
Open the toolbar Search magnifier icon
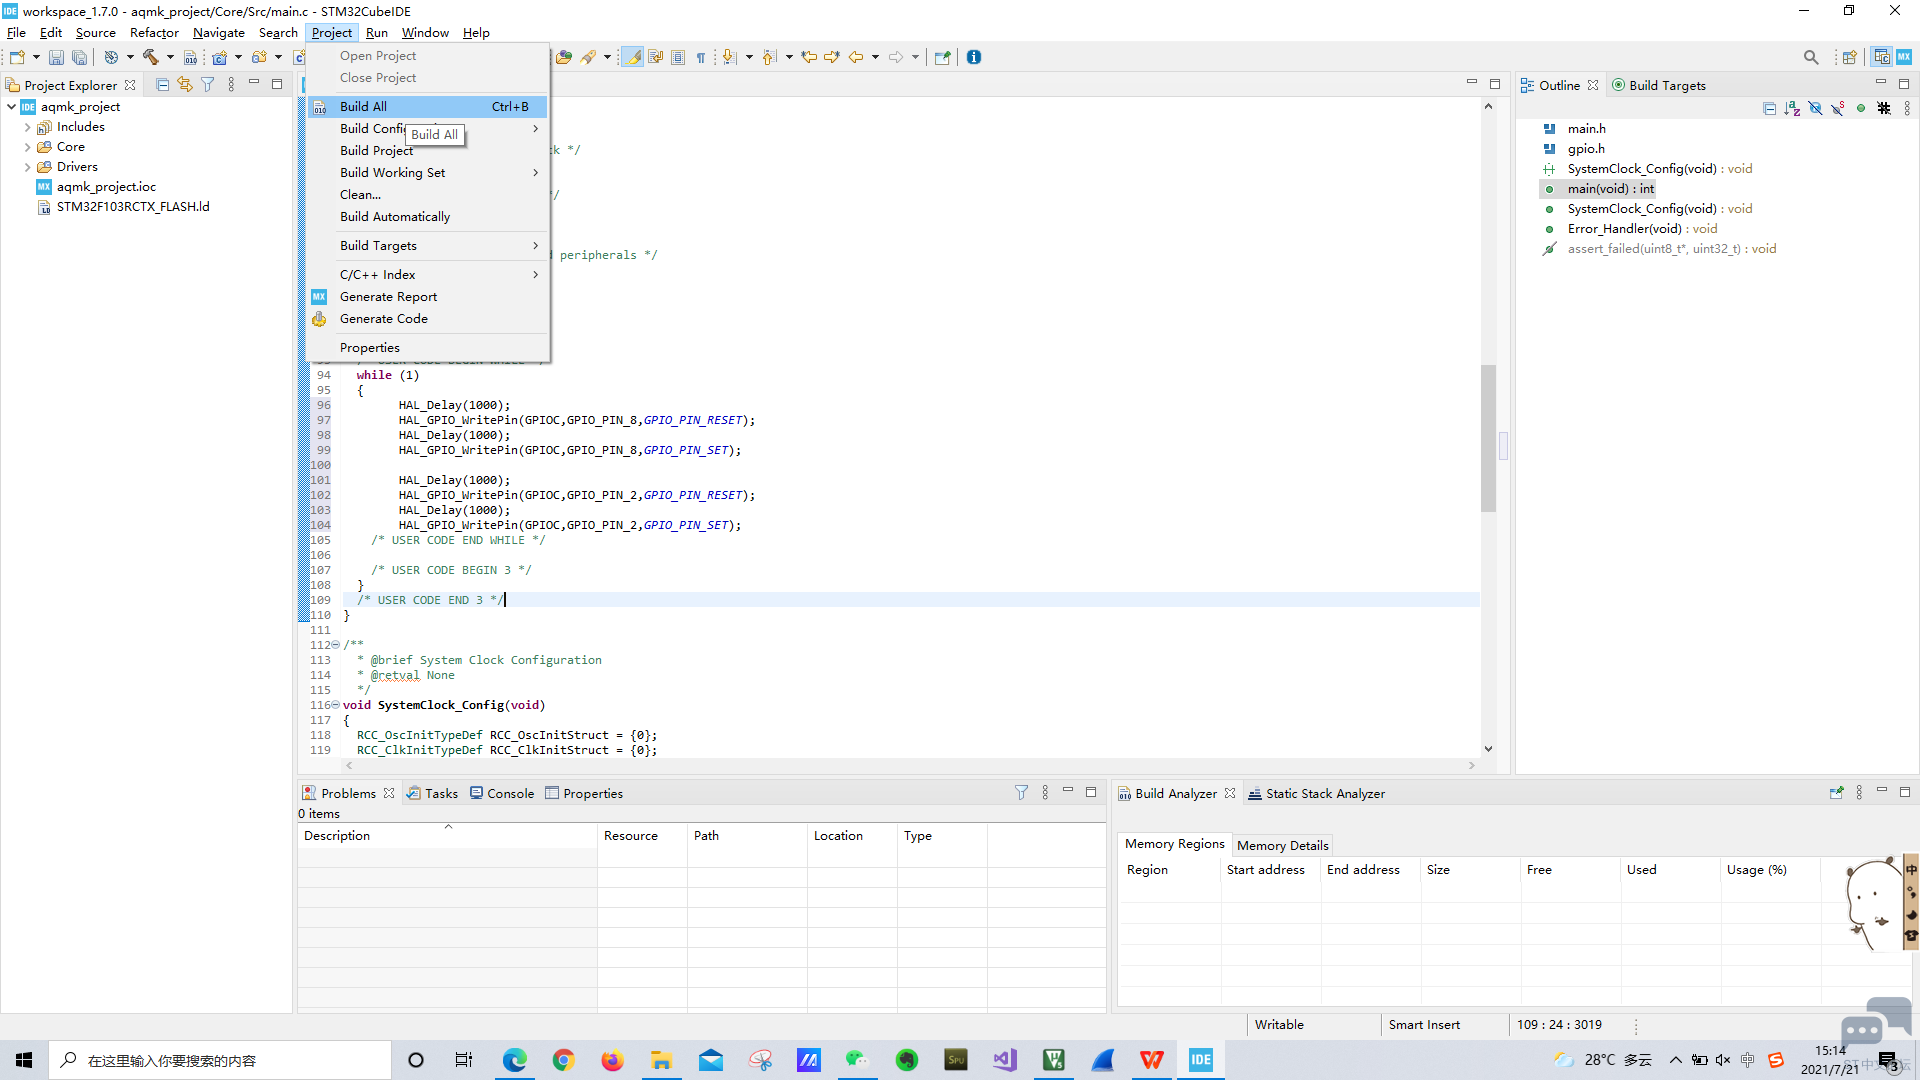tap(1811, 57)
